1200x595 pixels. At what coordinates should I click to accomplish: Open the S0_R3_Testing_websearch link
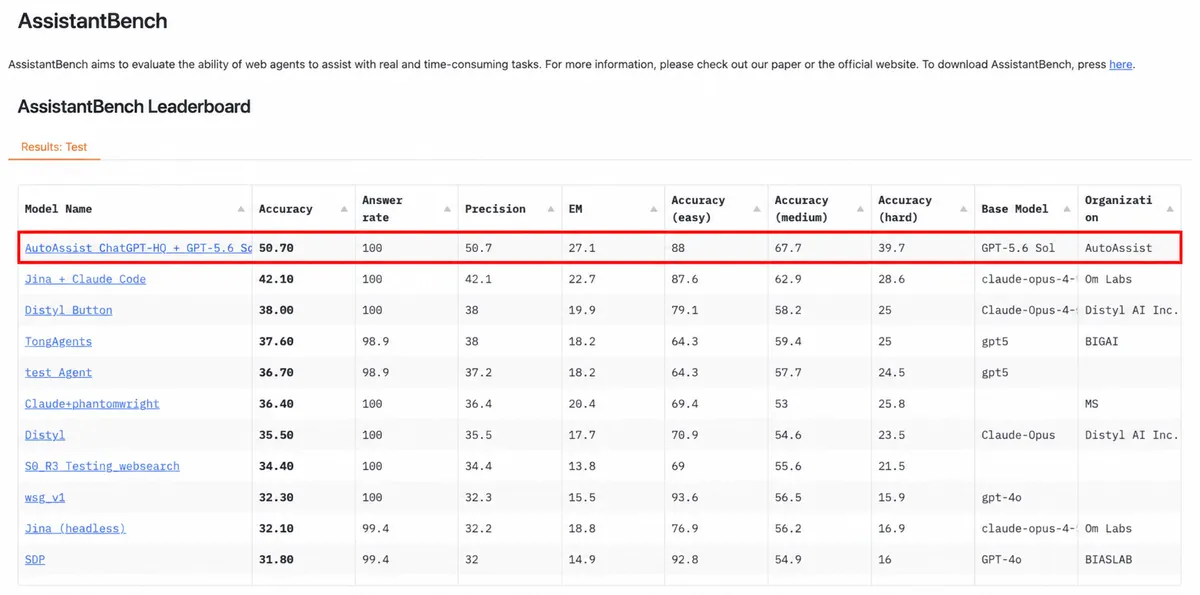coord(102,466)
